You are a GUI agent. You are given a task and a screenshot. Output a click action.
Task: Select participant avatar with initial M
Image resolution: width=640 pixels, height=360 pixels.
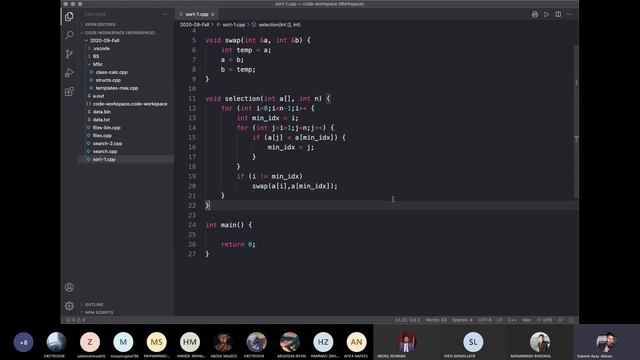[x=123, y=342]
